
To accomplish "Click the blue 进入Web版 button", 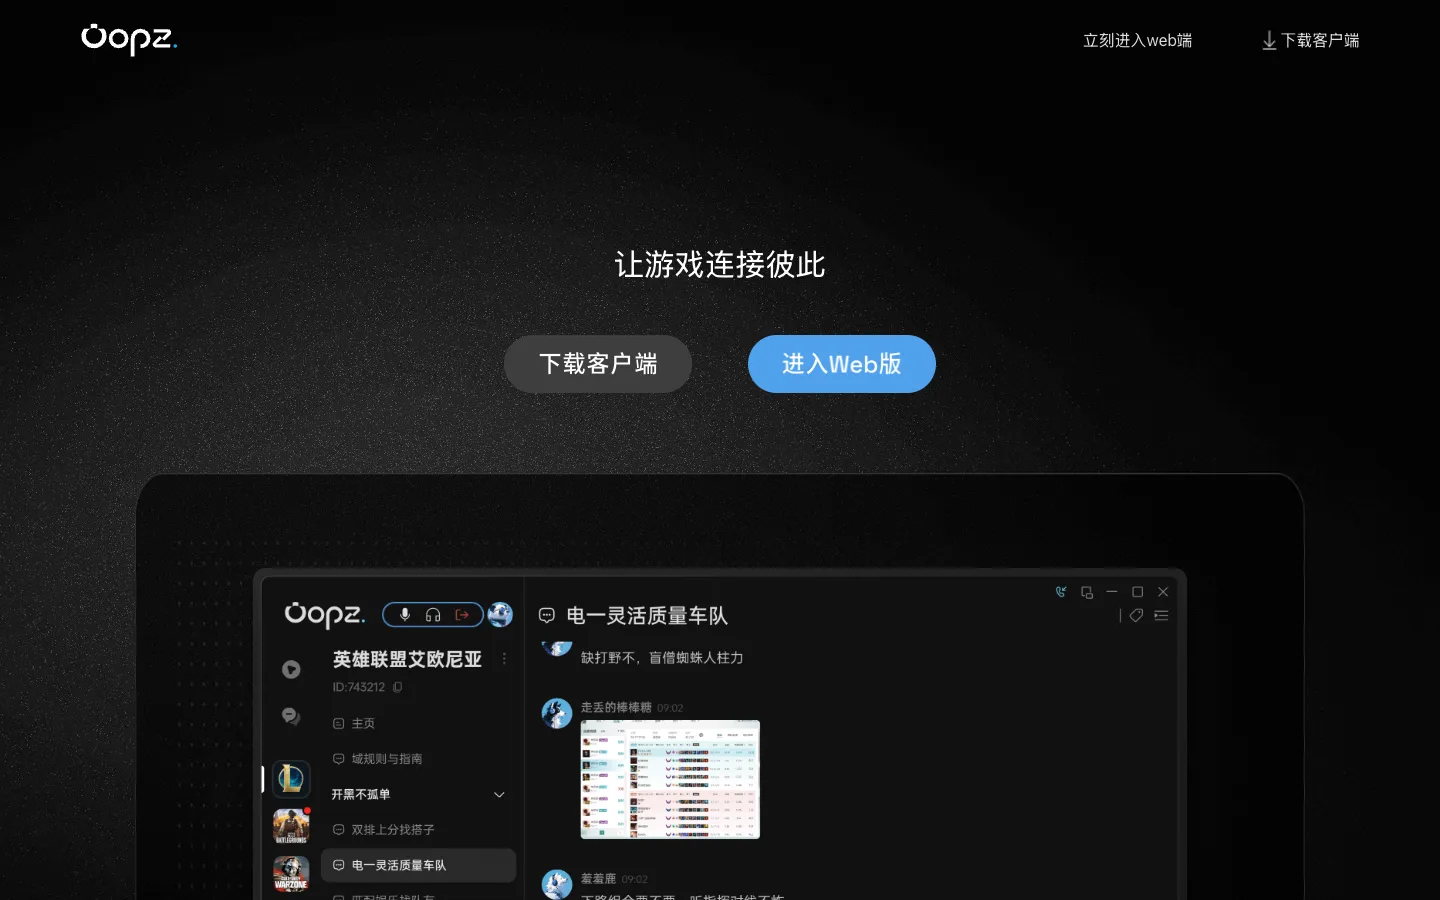I will (x=842, y=364).
